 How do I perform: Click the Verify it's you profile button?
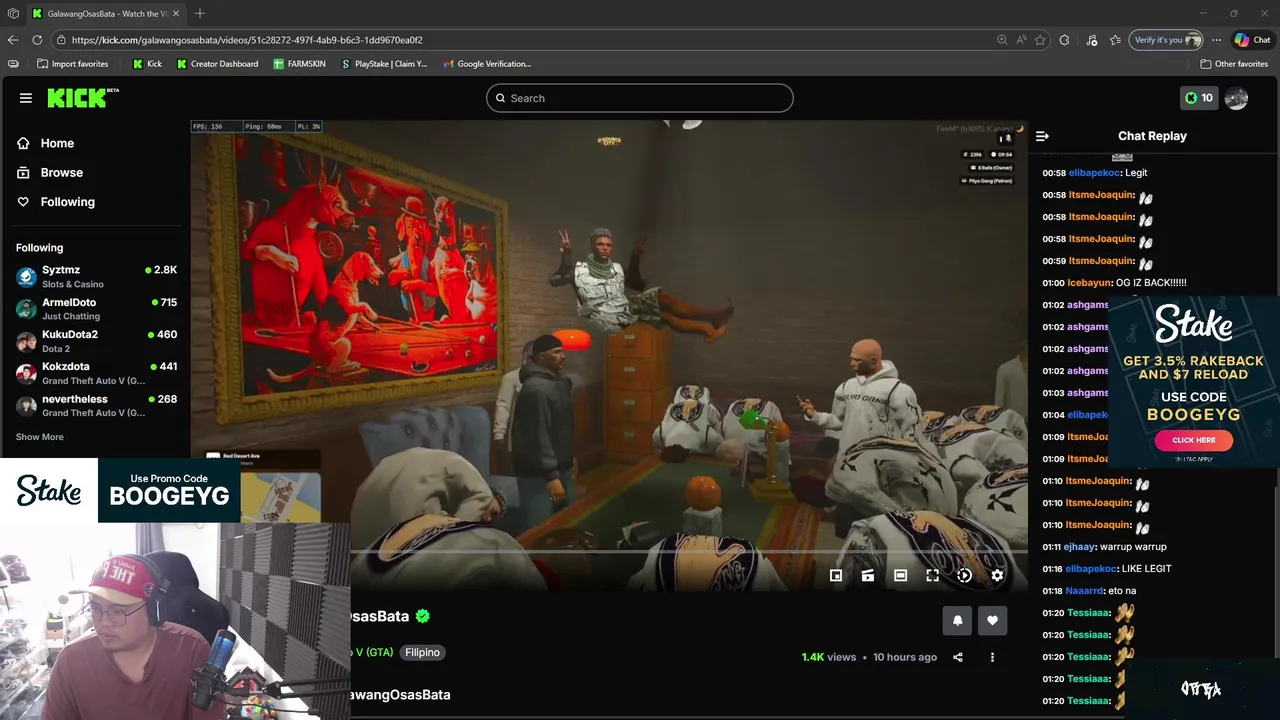[1166, 40]
